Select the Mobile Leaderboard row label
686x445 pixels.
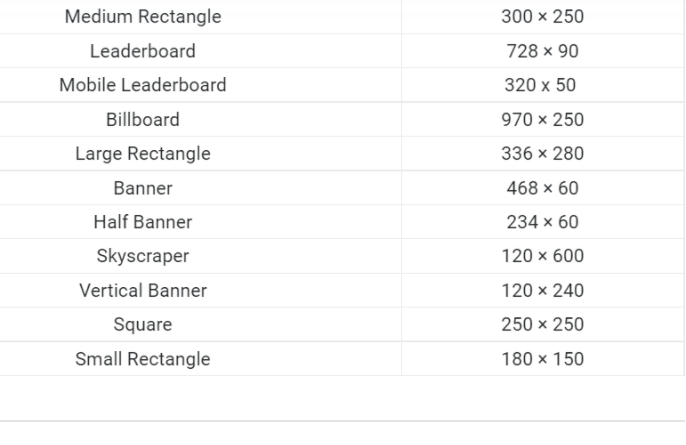(x=143, y=85)
